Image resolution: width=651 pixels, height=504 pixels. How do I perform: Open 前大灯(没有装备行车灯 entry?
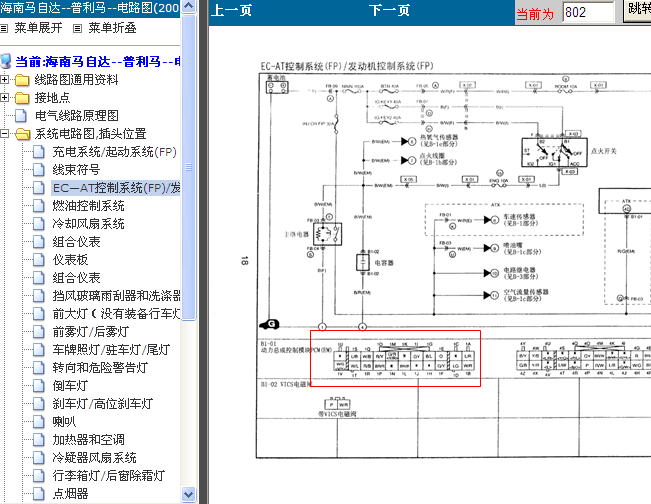pos(116,314)
